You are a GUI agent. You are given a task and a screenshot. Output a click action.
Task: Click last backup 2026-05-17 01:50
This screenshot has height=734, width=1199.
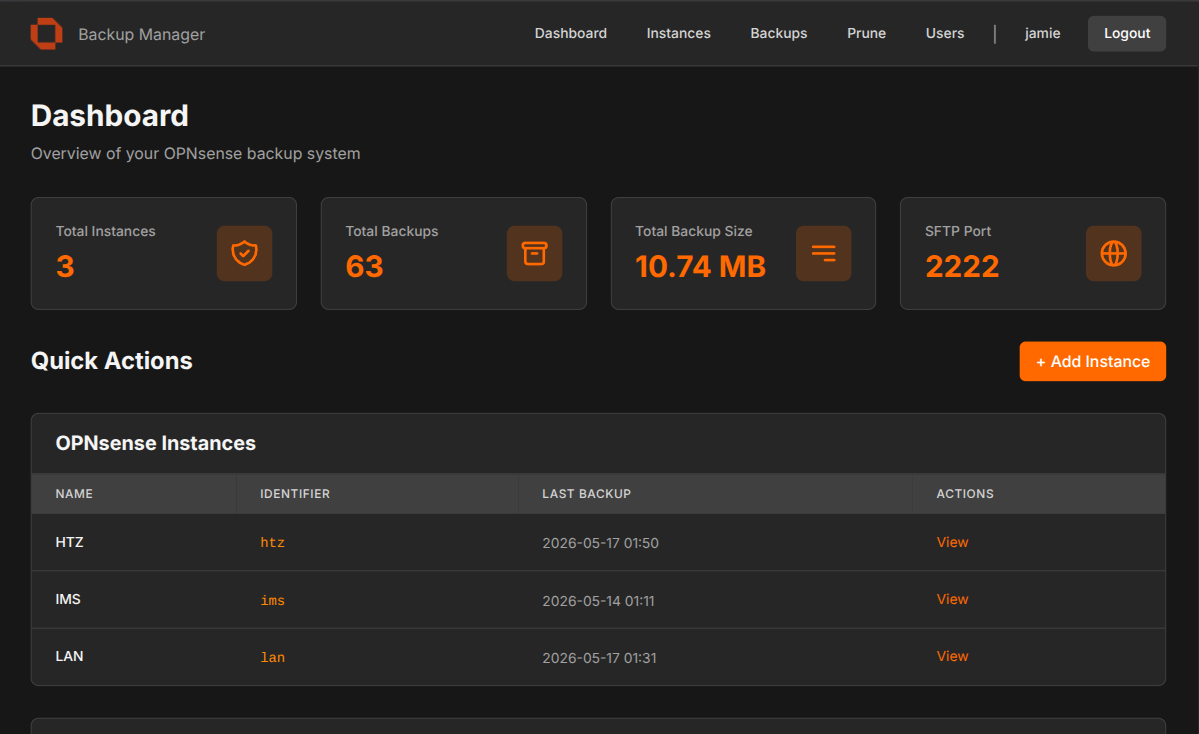[600, 543]
